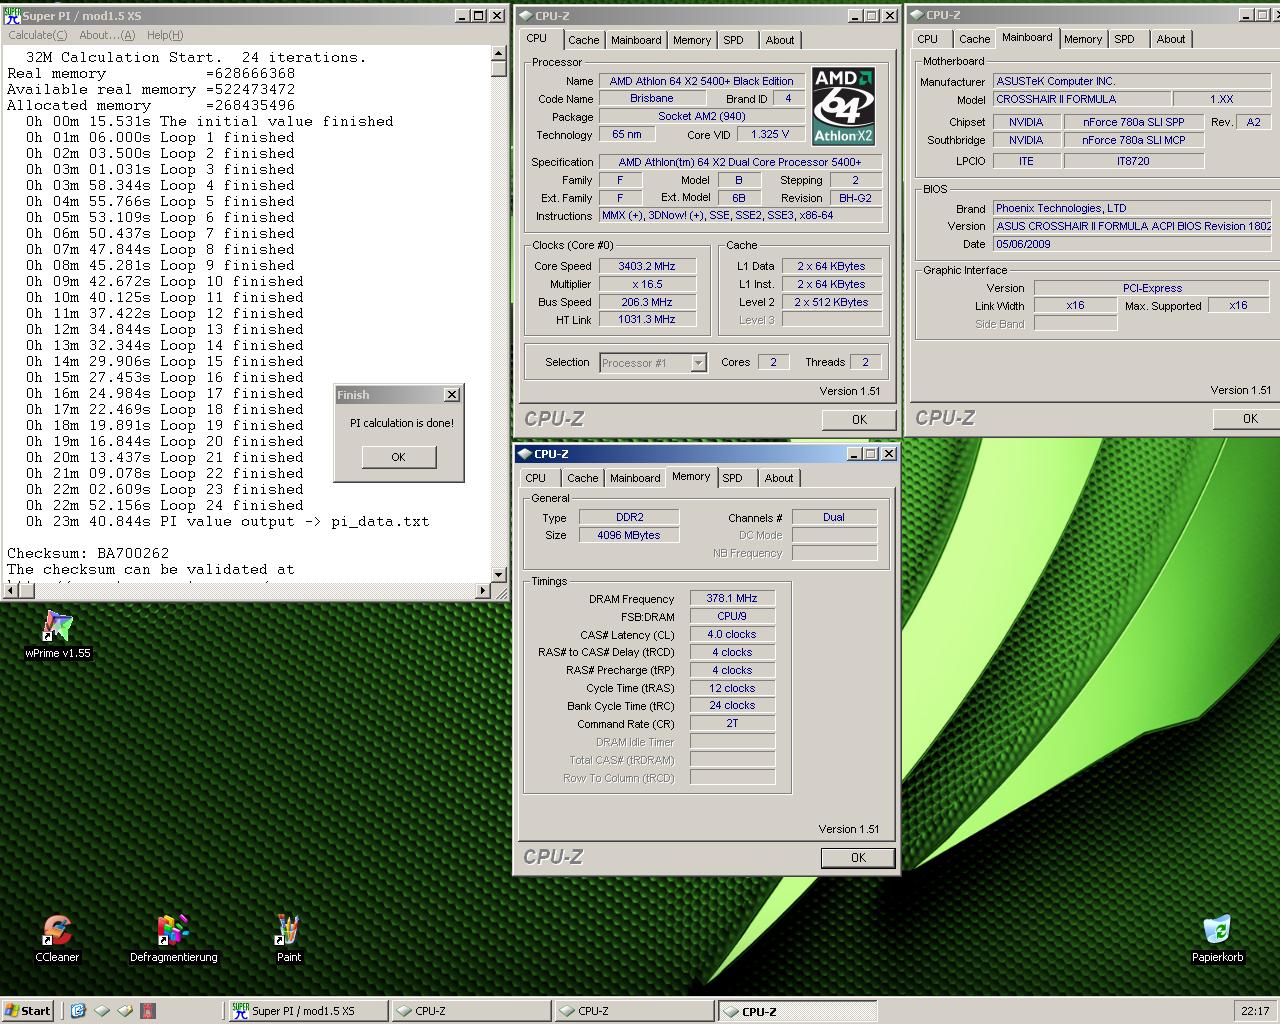Click the third quick launch icon on the taskbar

(125, 1011)
